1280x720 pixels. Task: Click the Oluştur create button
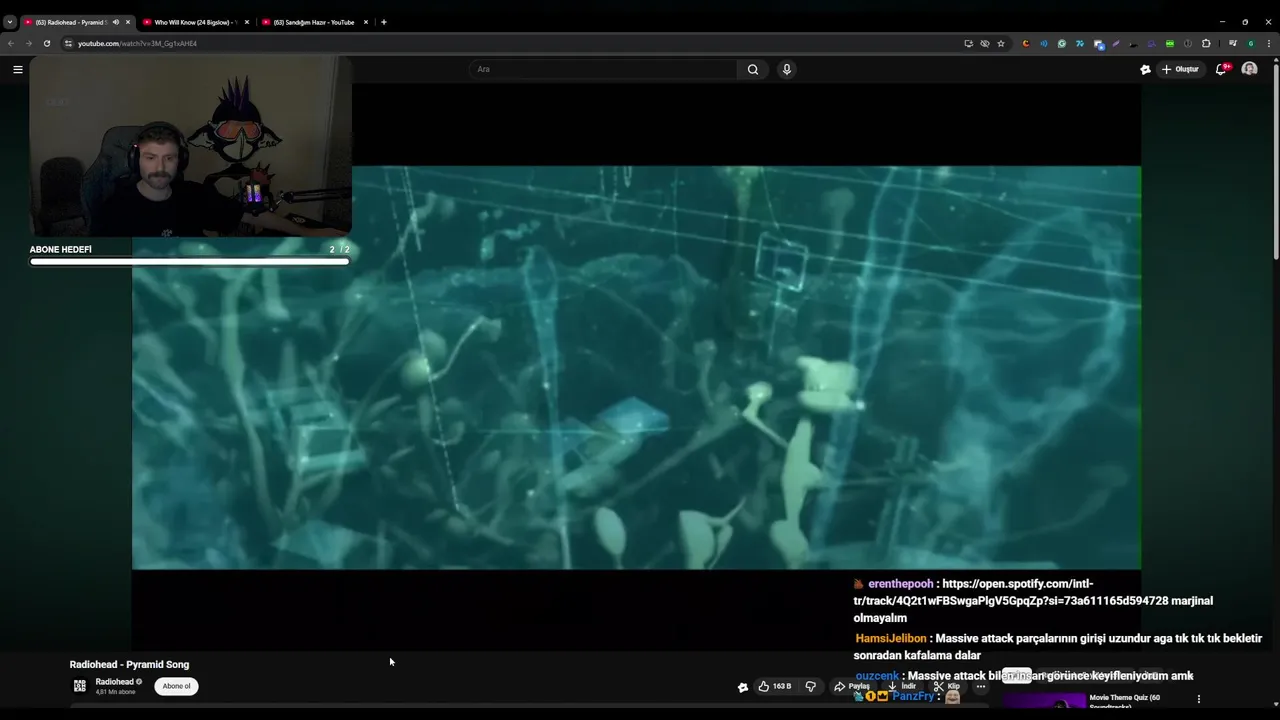pos(1180,69)
